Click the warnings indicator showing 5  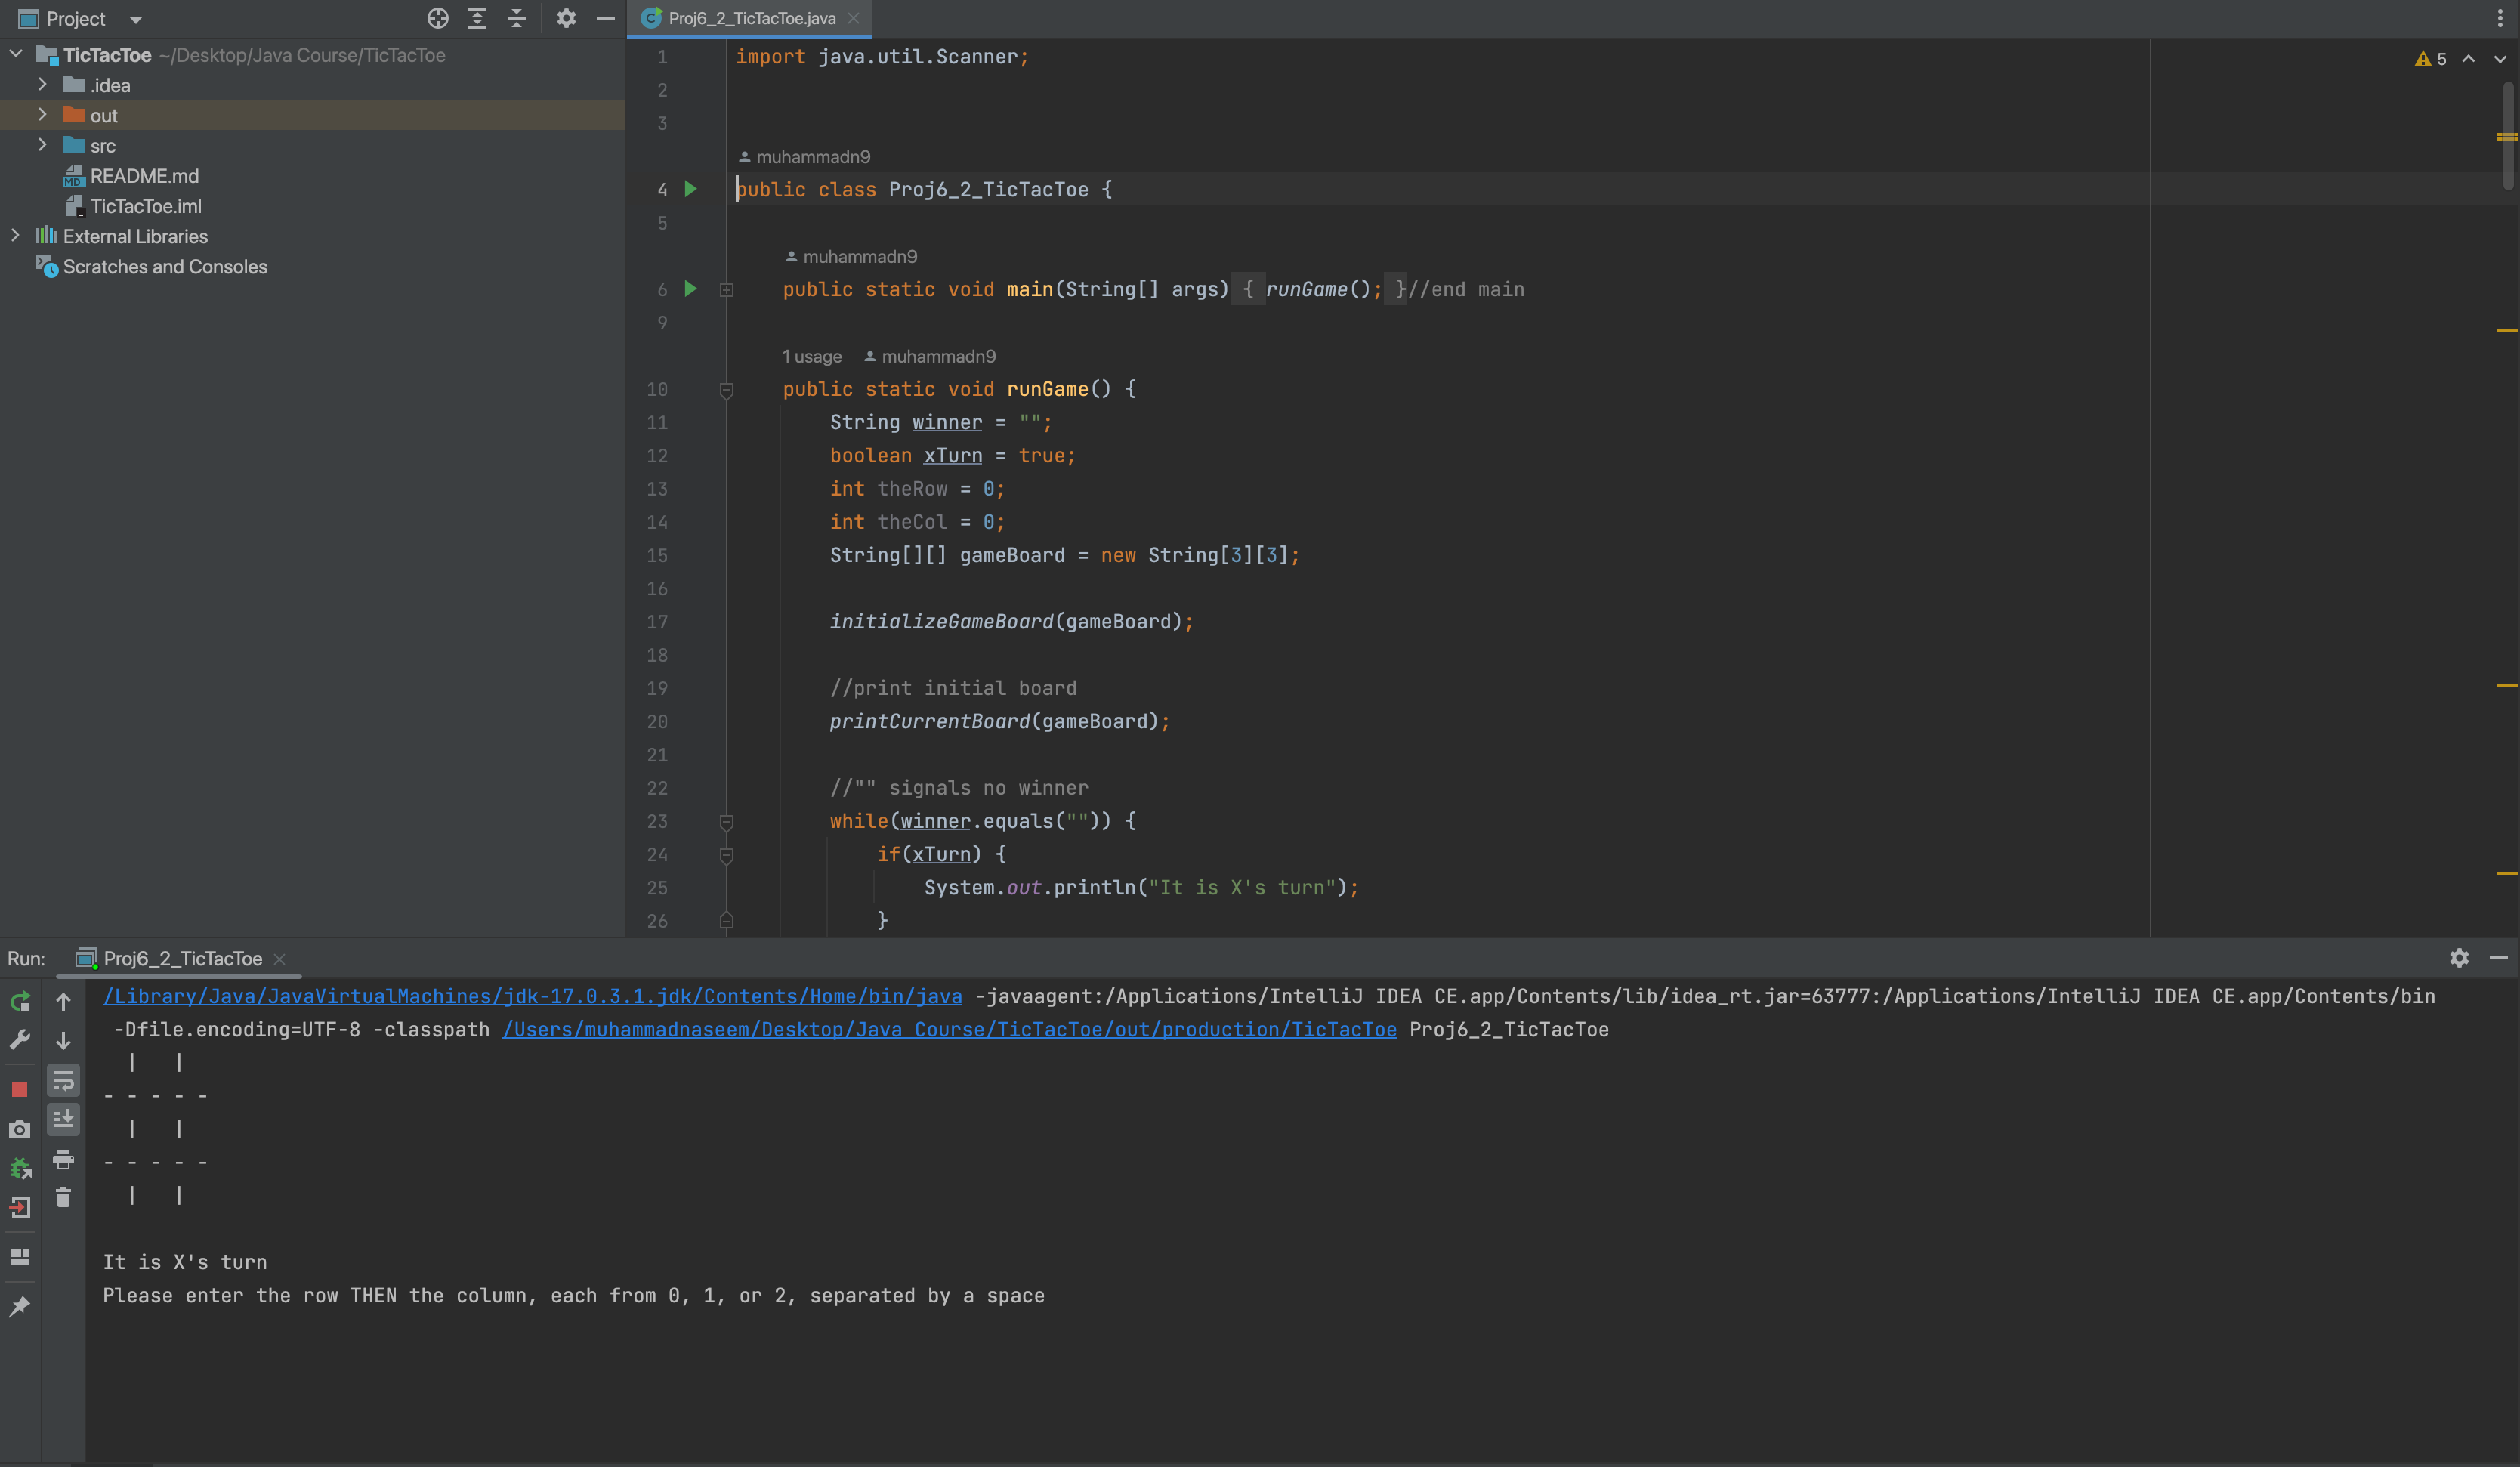2431,59
